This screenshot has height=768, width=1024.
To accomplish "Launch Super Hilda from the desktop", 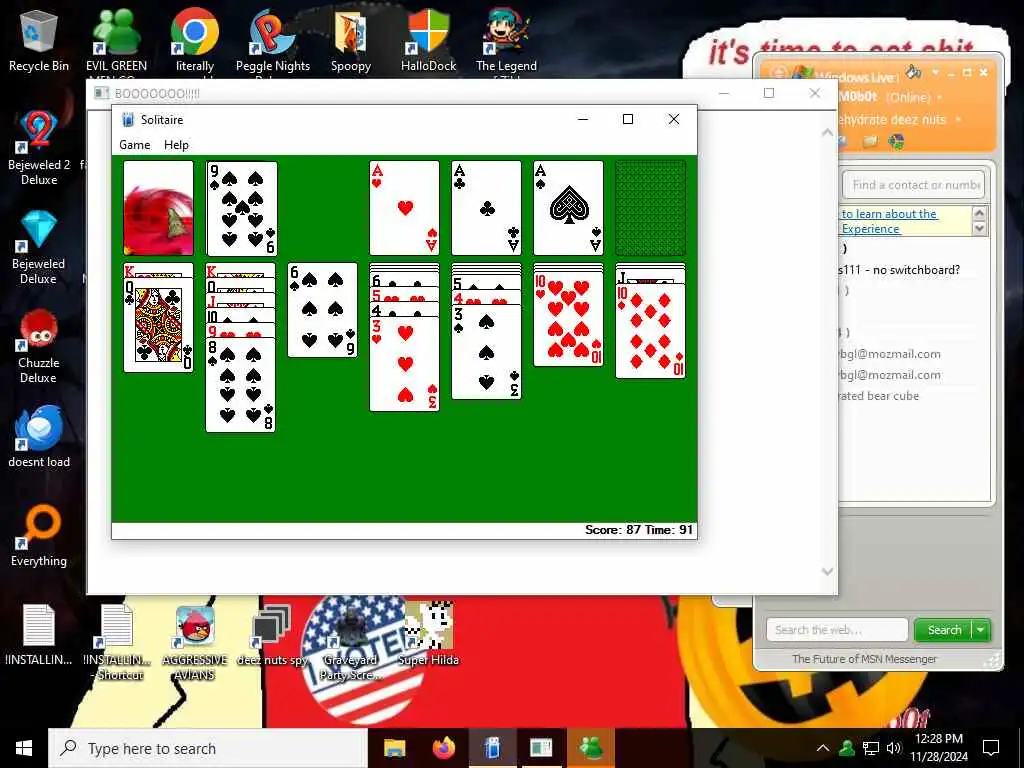I will 428,635.
